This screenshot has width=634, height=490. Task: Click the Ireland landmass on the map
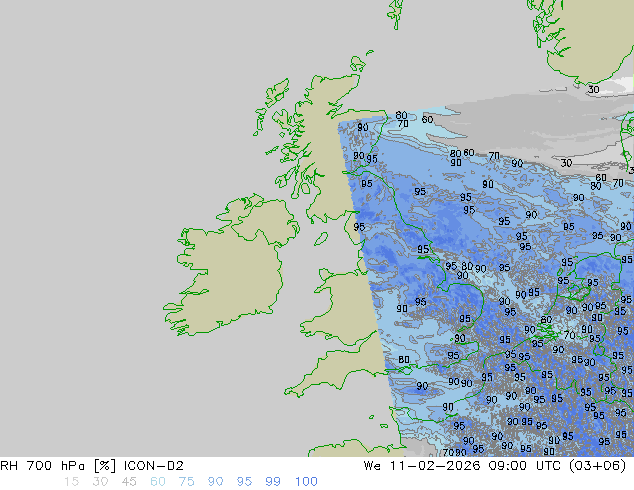pyautogui.click(x=235, y=271)
